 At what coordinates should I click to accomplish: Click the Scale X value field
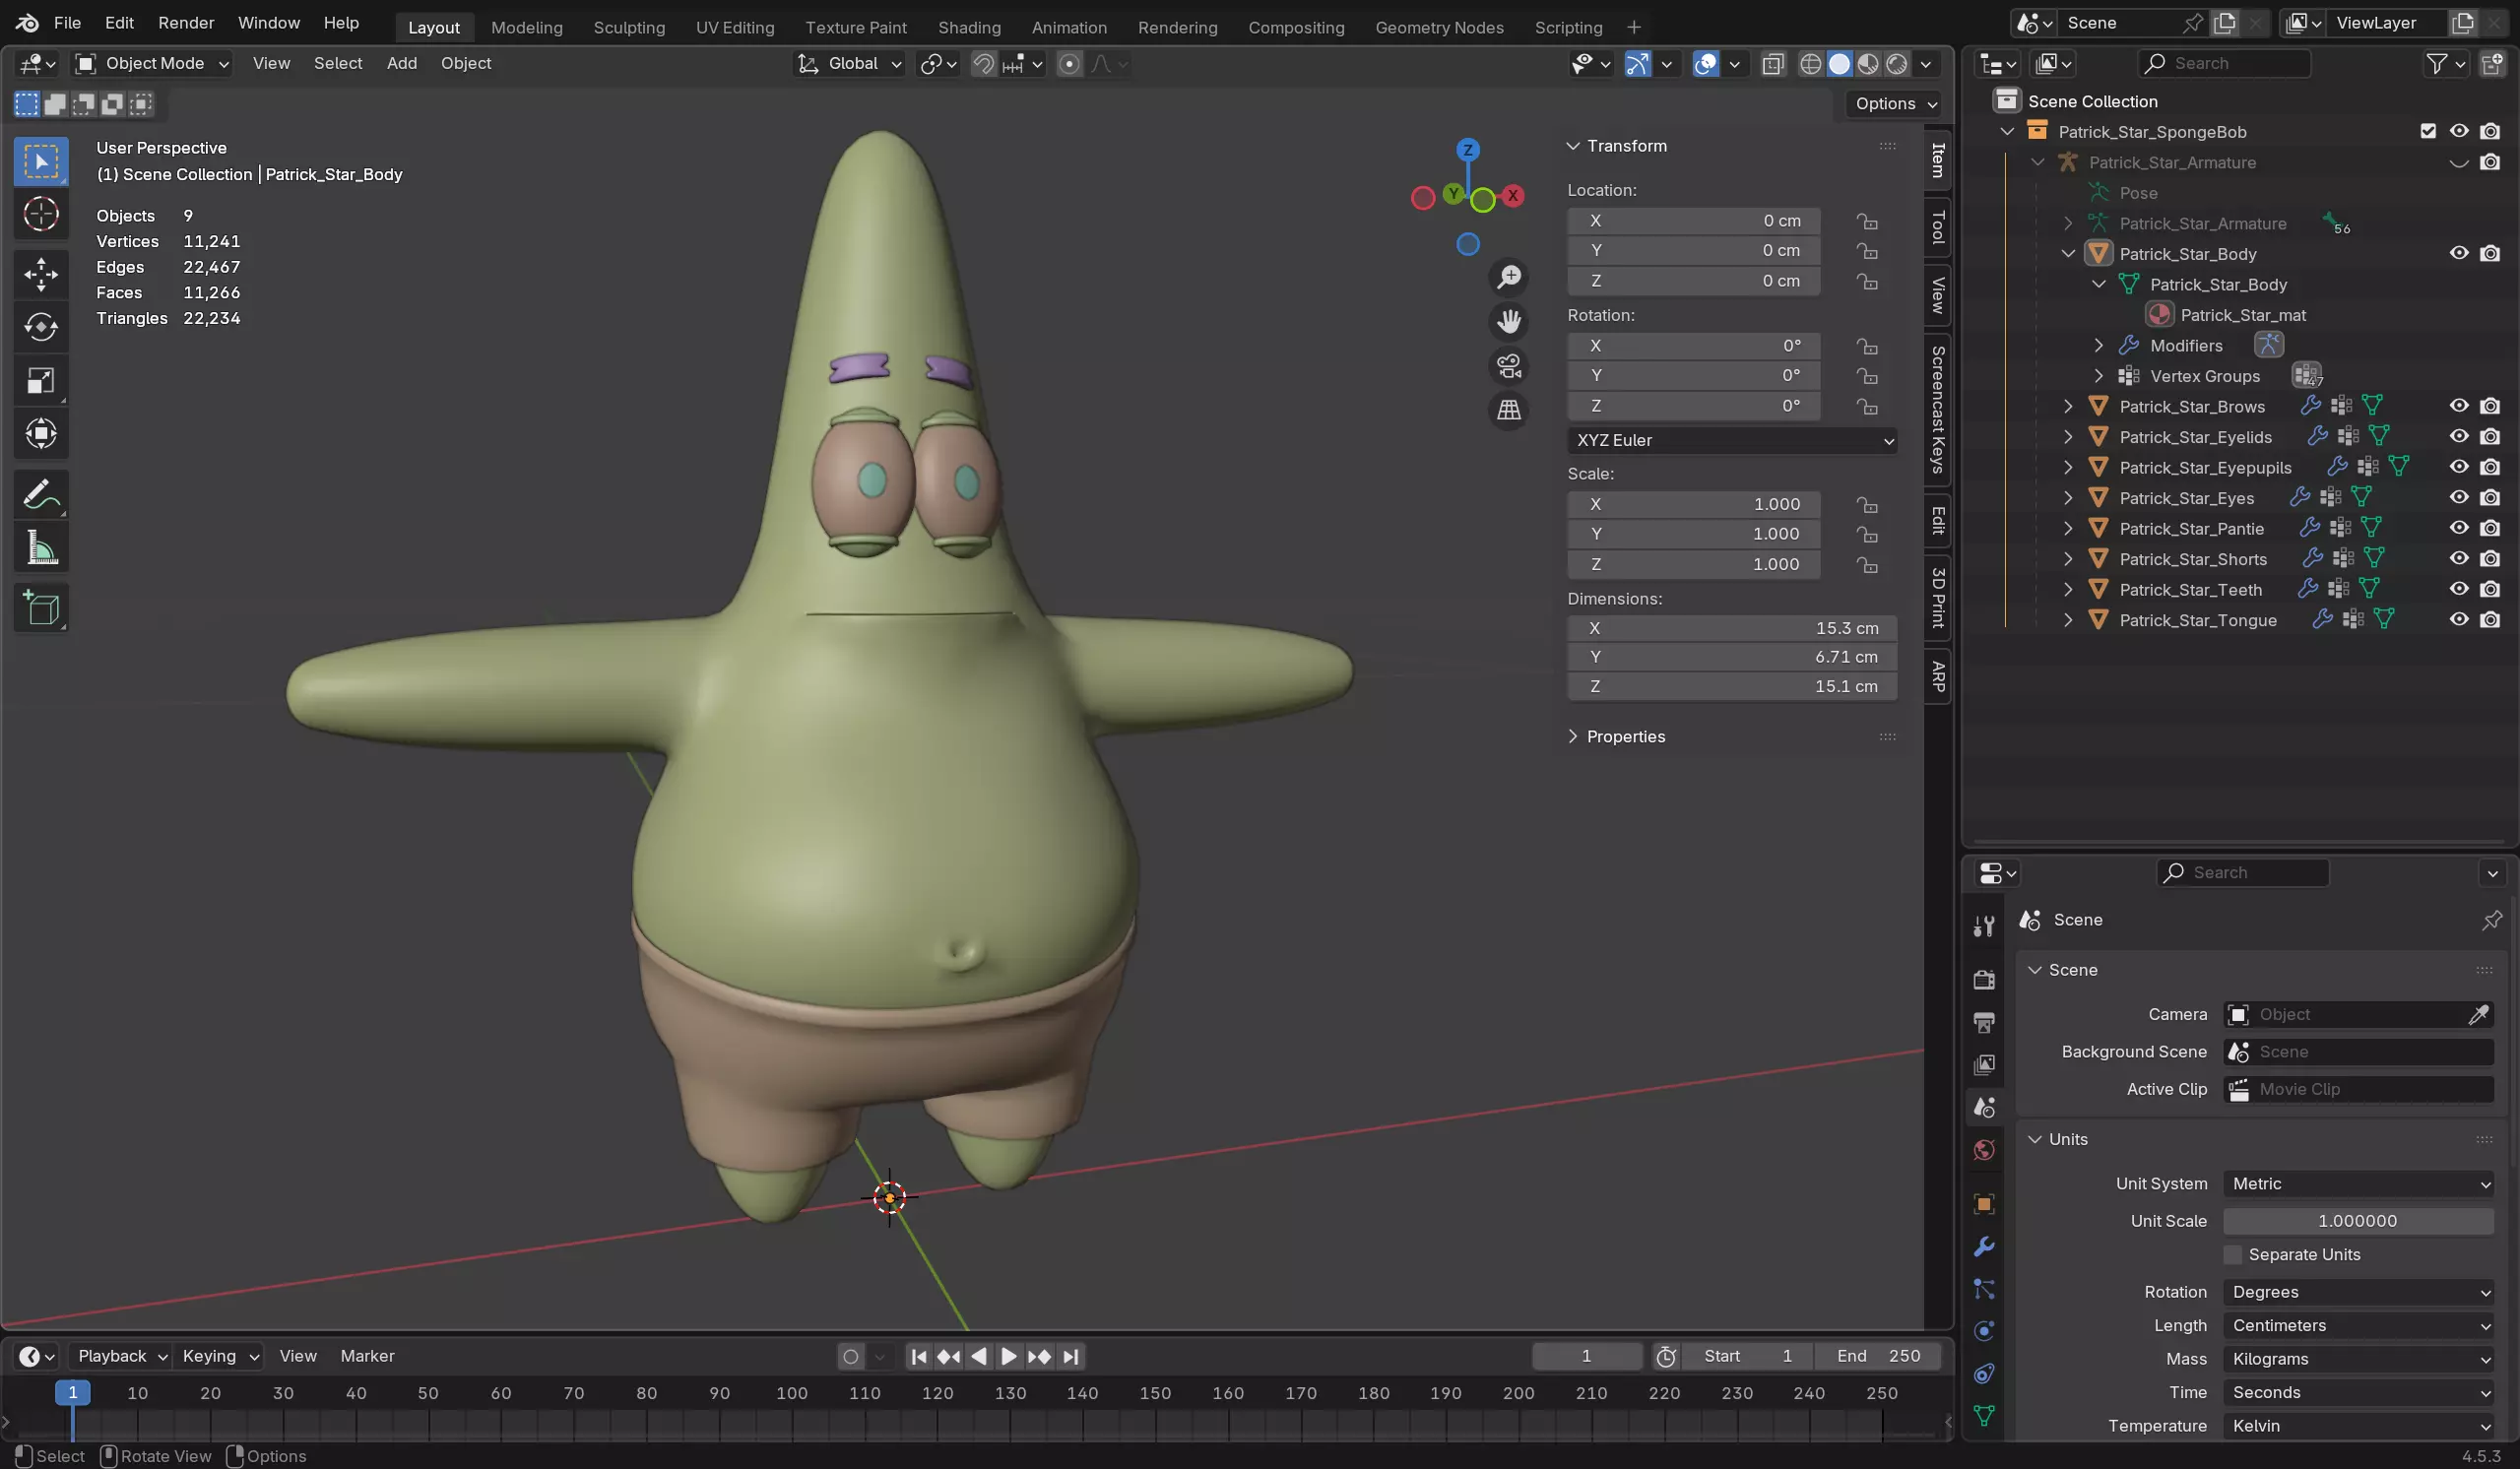[x=1693, y=504]
